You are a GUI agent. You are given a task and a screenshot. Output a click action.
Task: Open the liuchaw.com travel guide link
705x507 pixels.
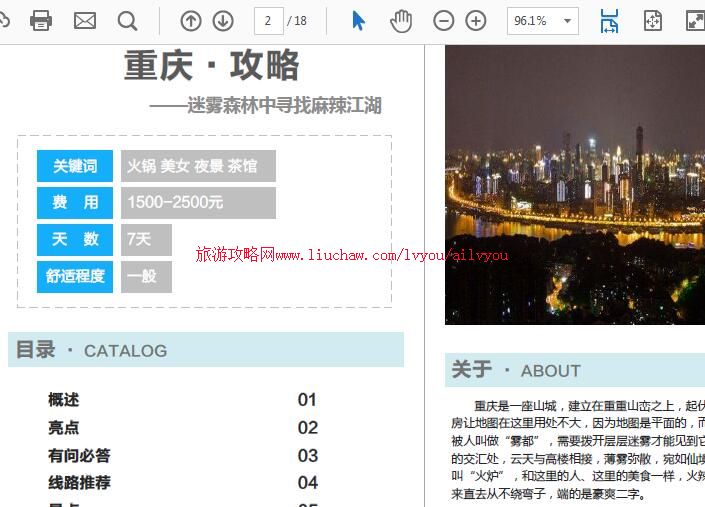click(x=352, y=255)
